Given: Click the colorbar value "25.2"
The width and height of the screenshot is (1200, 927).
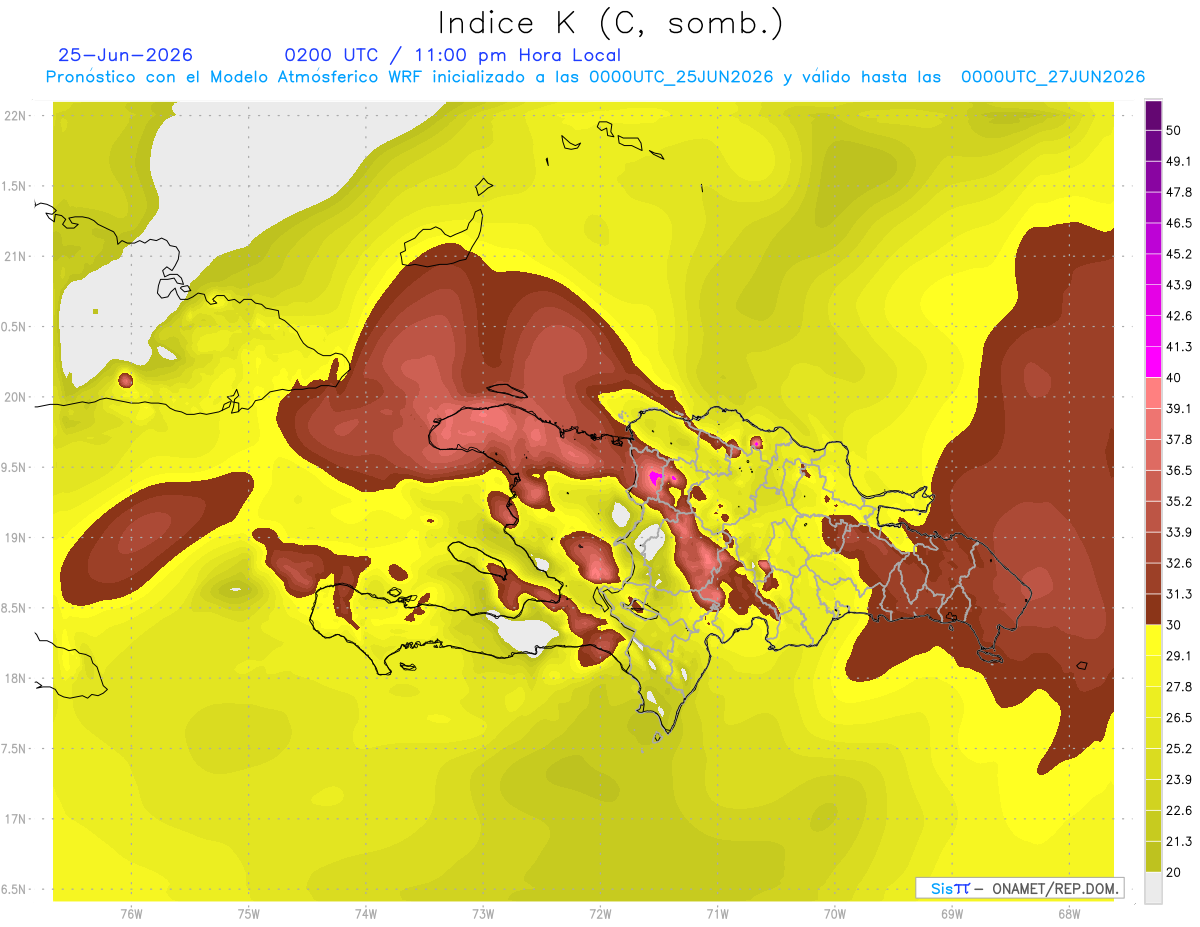Looking at the screenshot, I should pyautogui.click(x=1178, y=749).
